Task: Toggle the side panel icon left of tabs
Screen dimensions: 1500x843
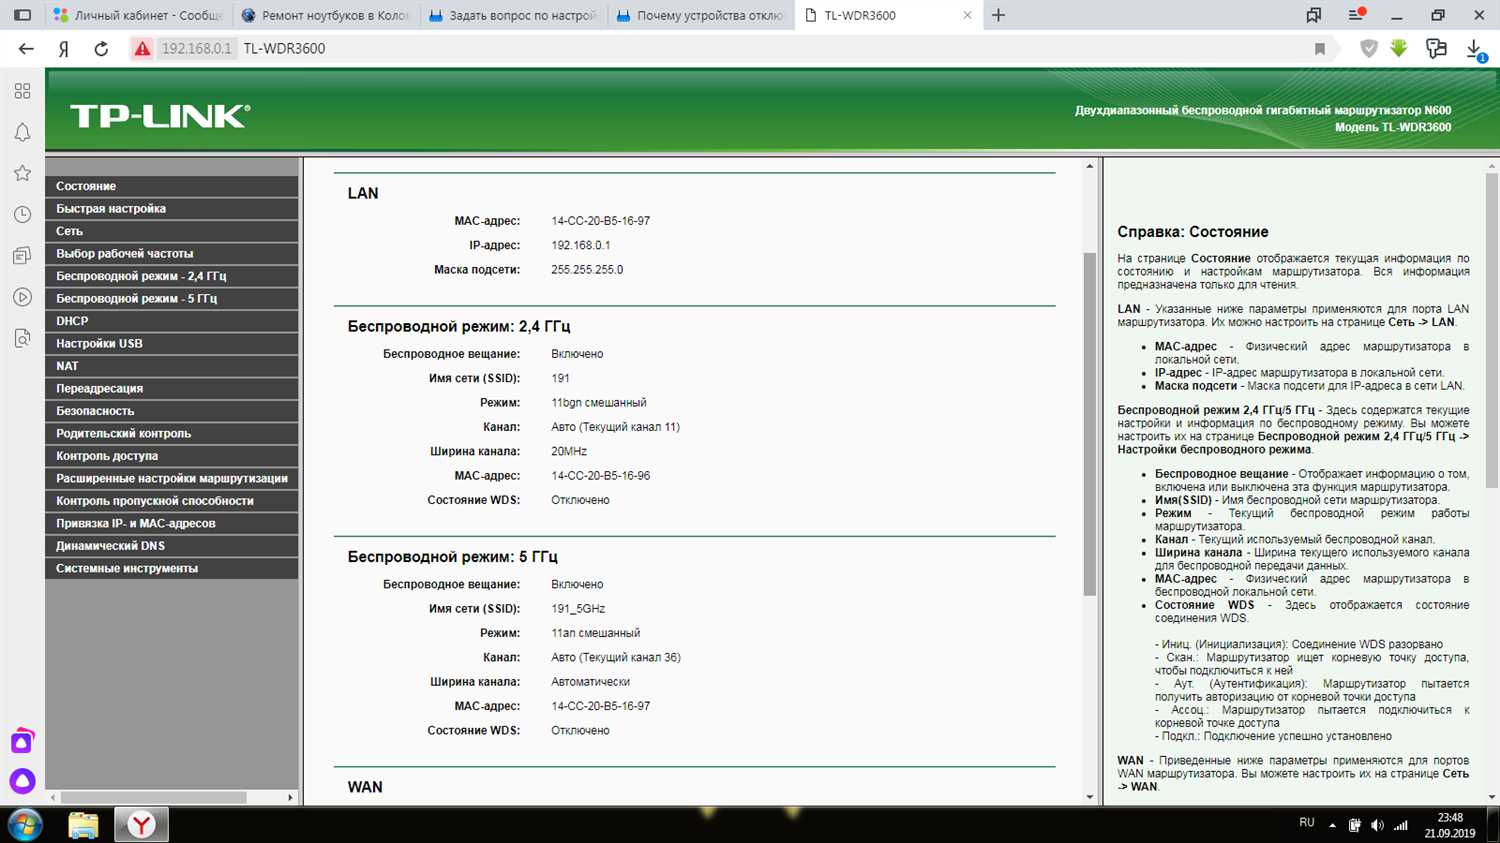Action: click(x=22, y=15)
